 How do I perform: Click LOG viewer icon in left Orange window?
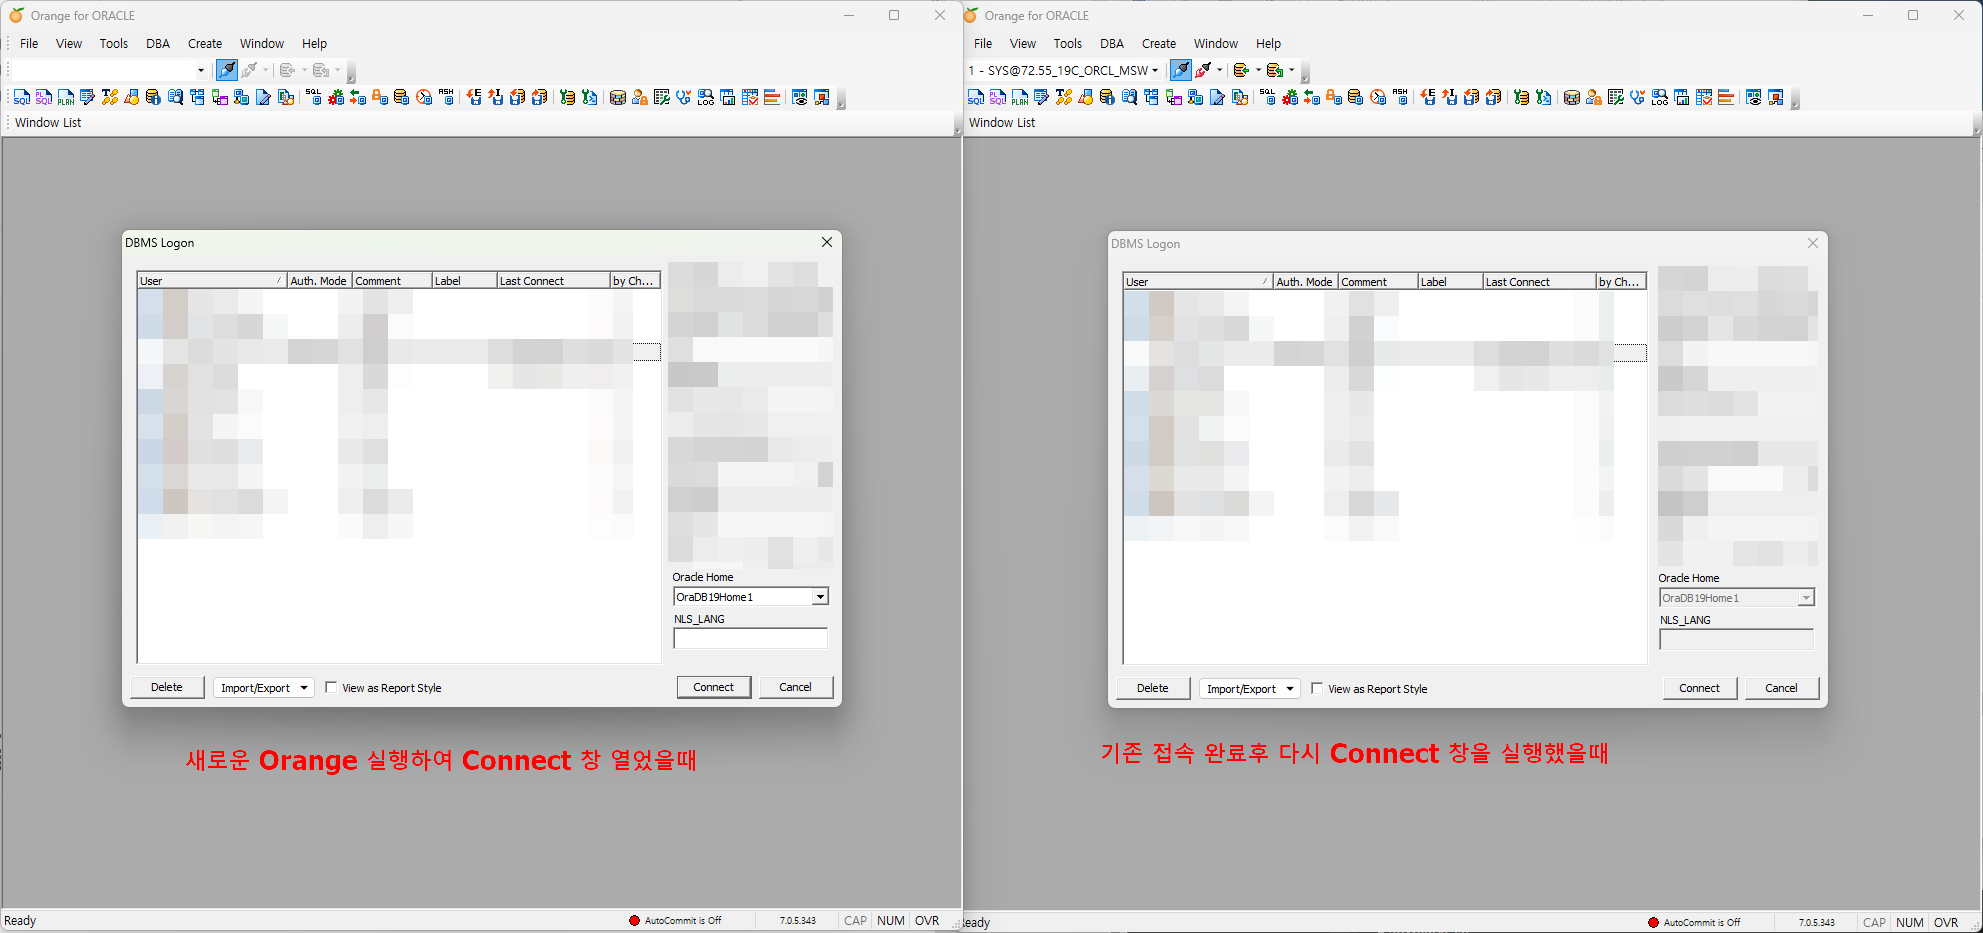coord(706,97)
